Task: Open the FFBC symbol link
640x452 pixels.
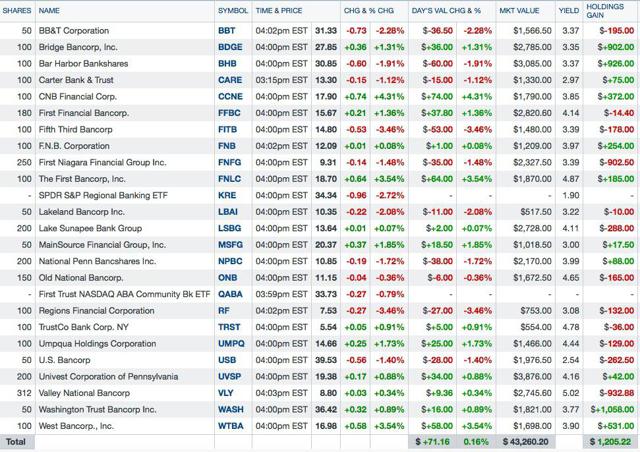Action: [x=229, y=113]
